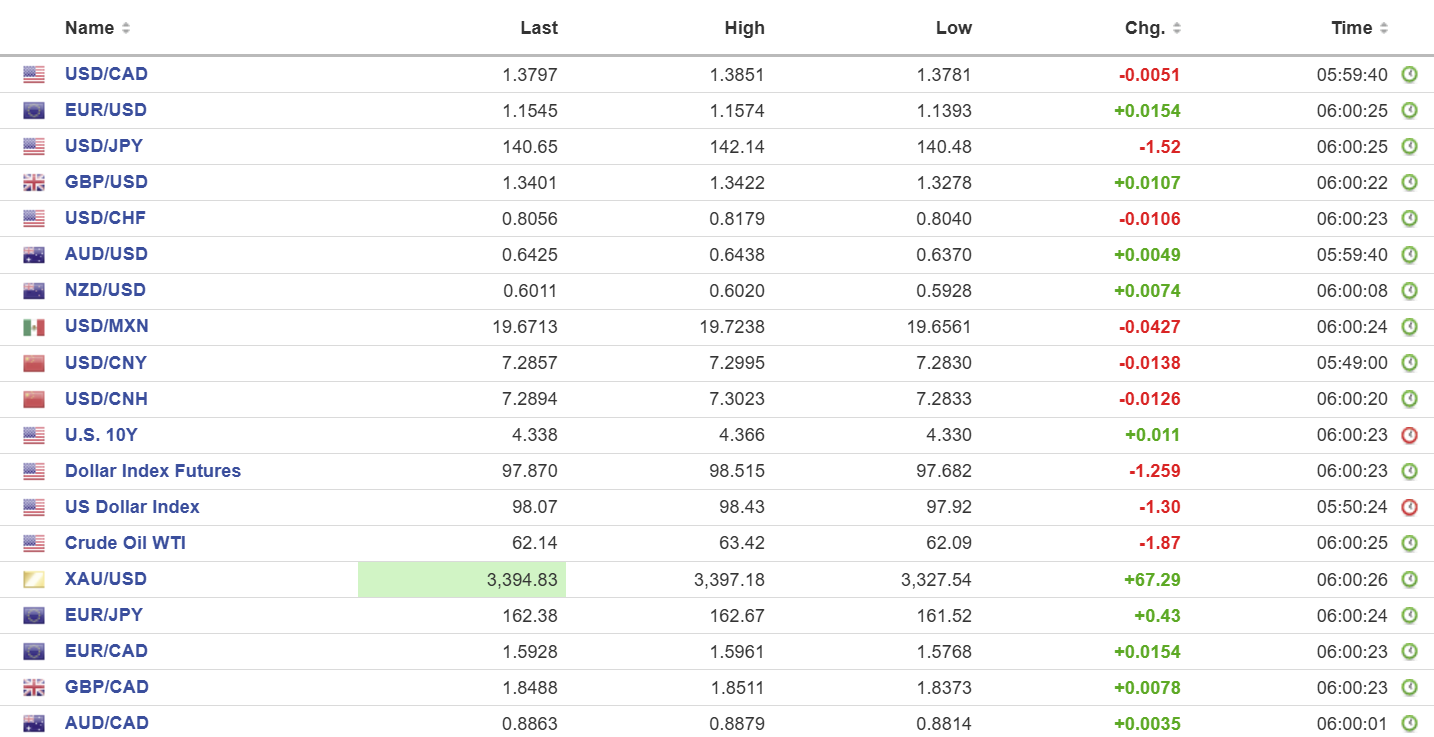Screen dimensions: 1434x737
Task: Click the red clock icon in U.S. 10Y row
Action: click(1409, 435)
